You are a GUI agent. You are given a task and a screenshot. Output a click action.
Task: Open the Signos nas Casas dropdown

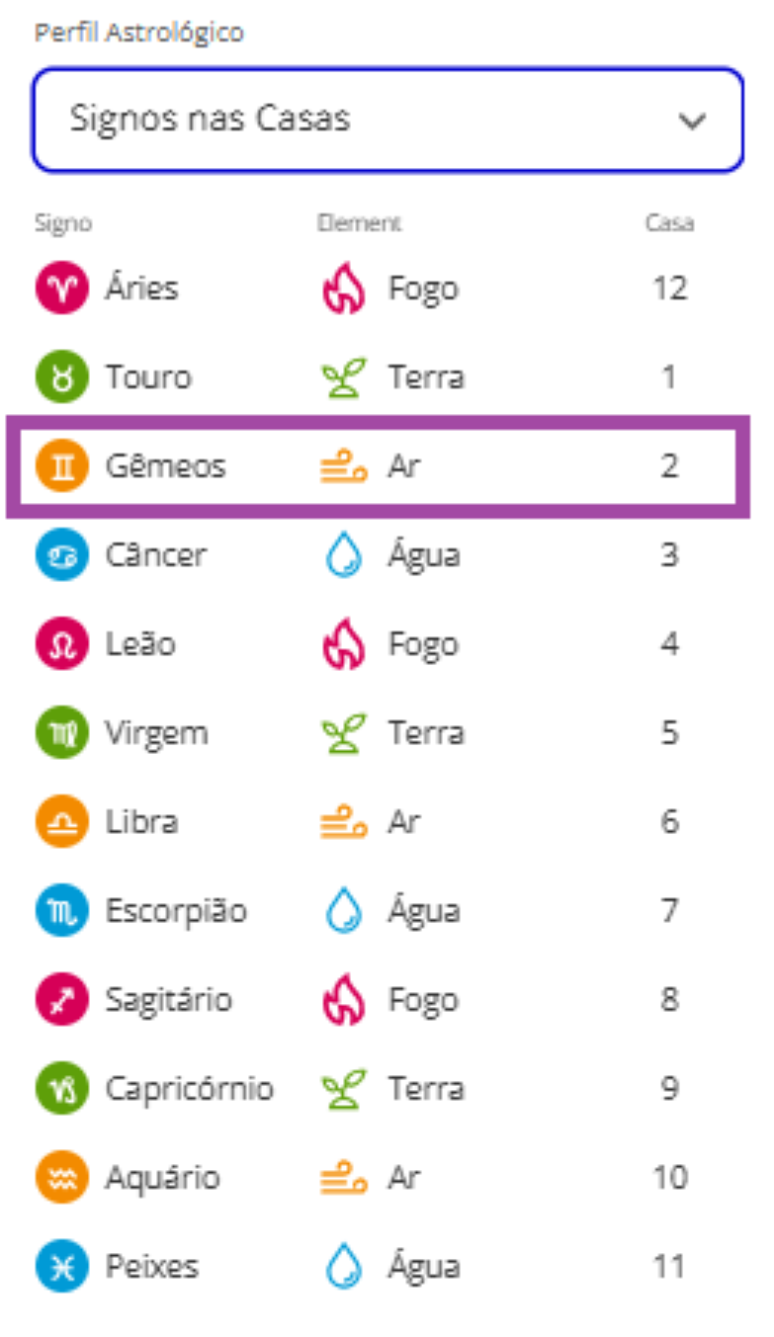(x=387, y=120)
